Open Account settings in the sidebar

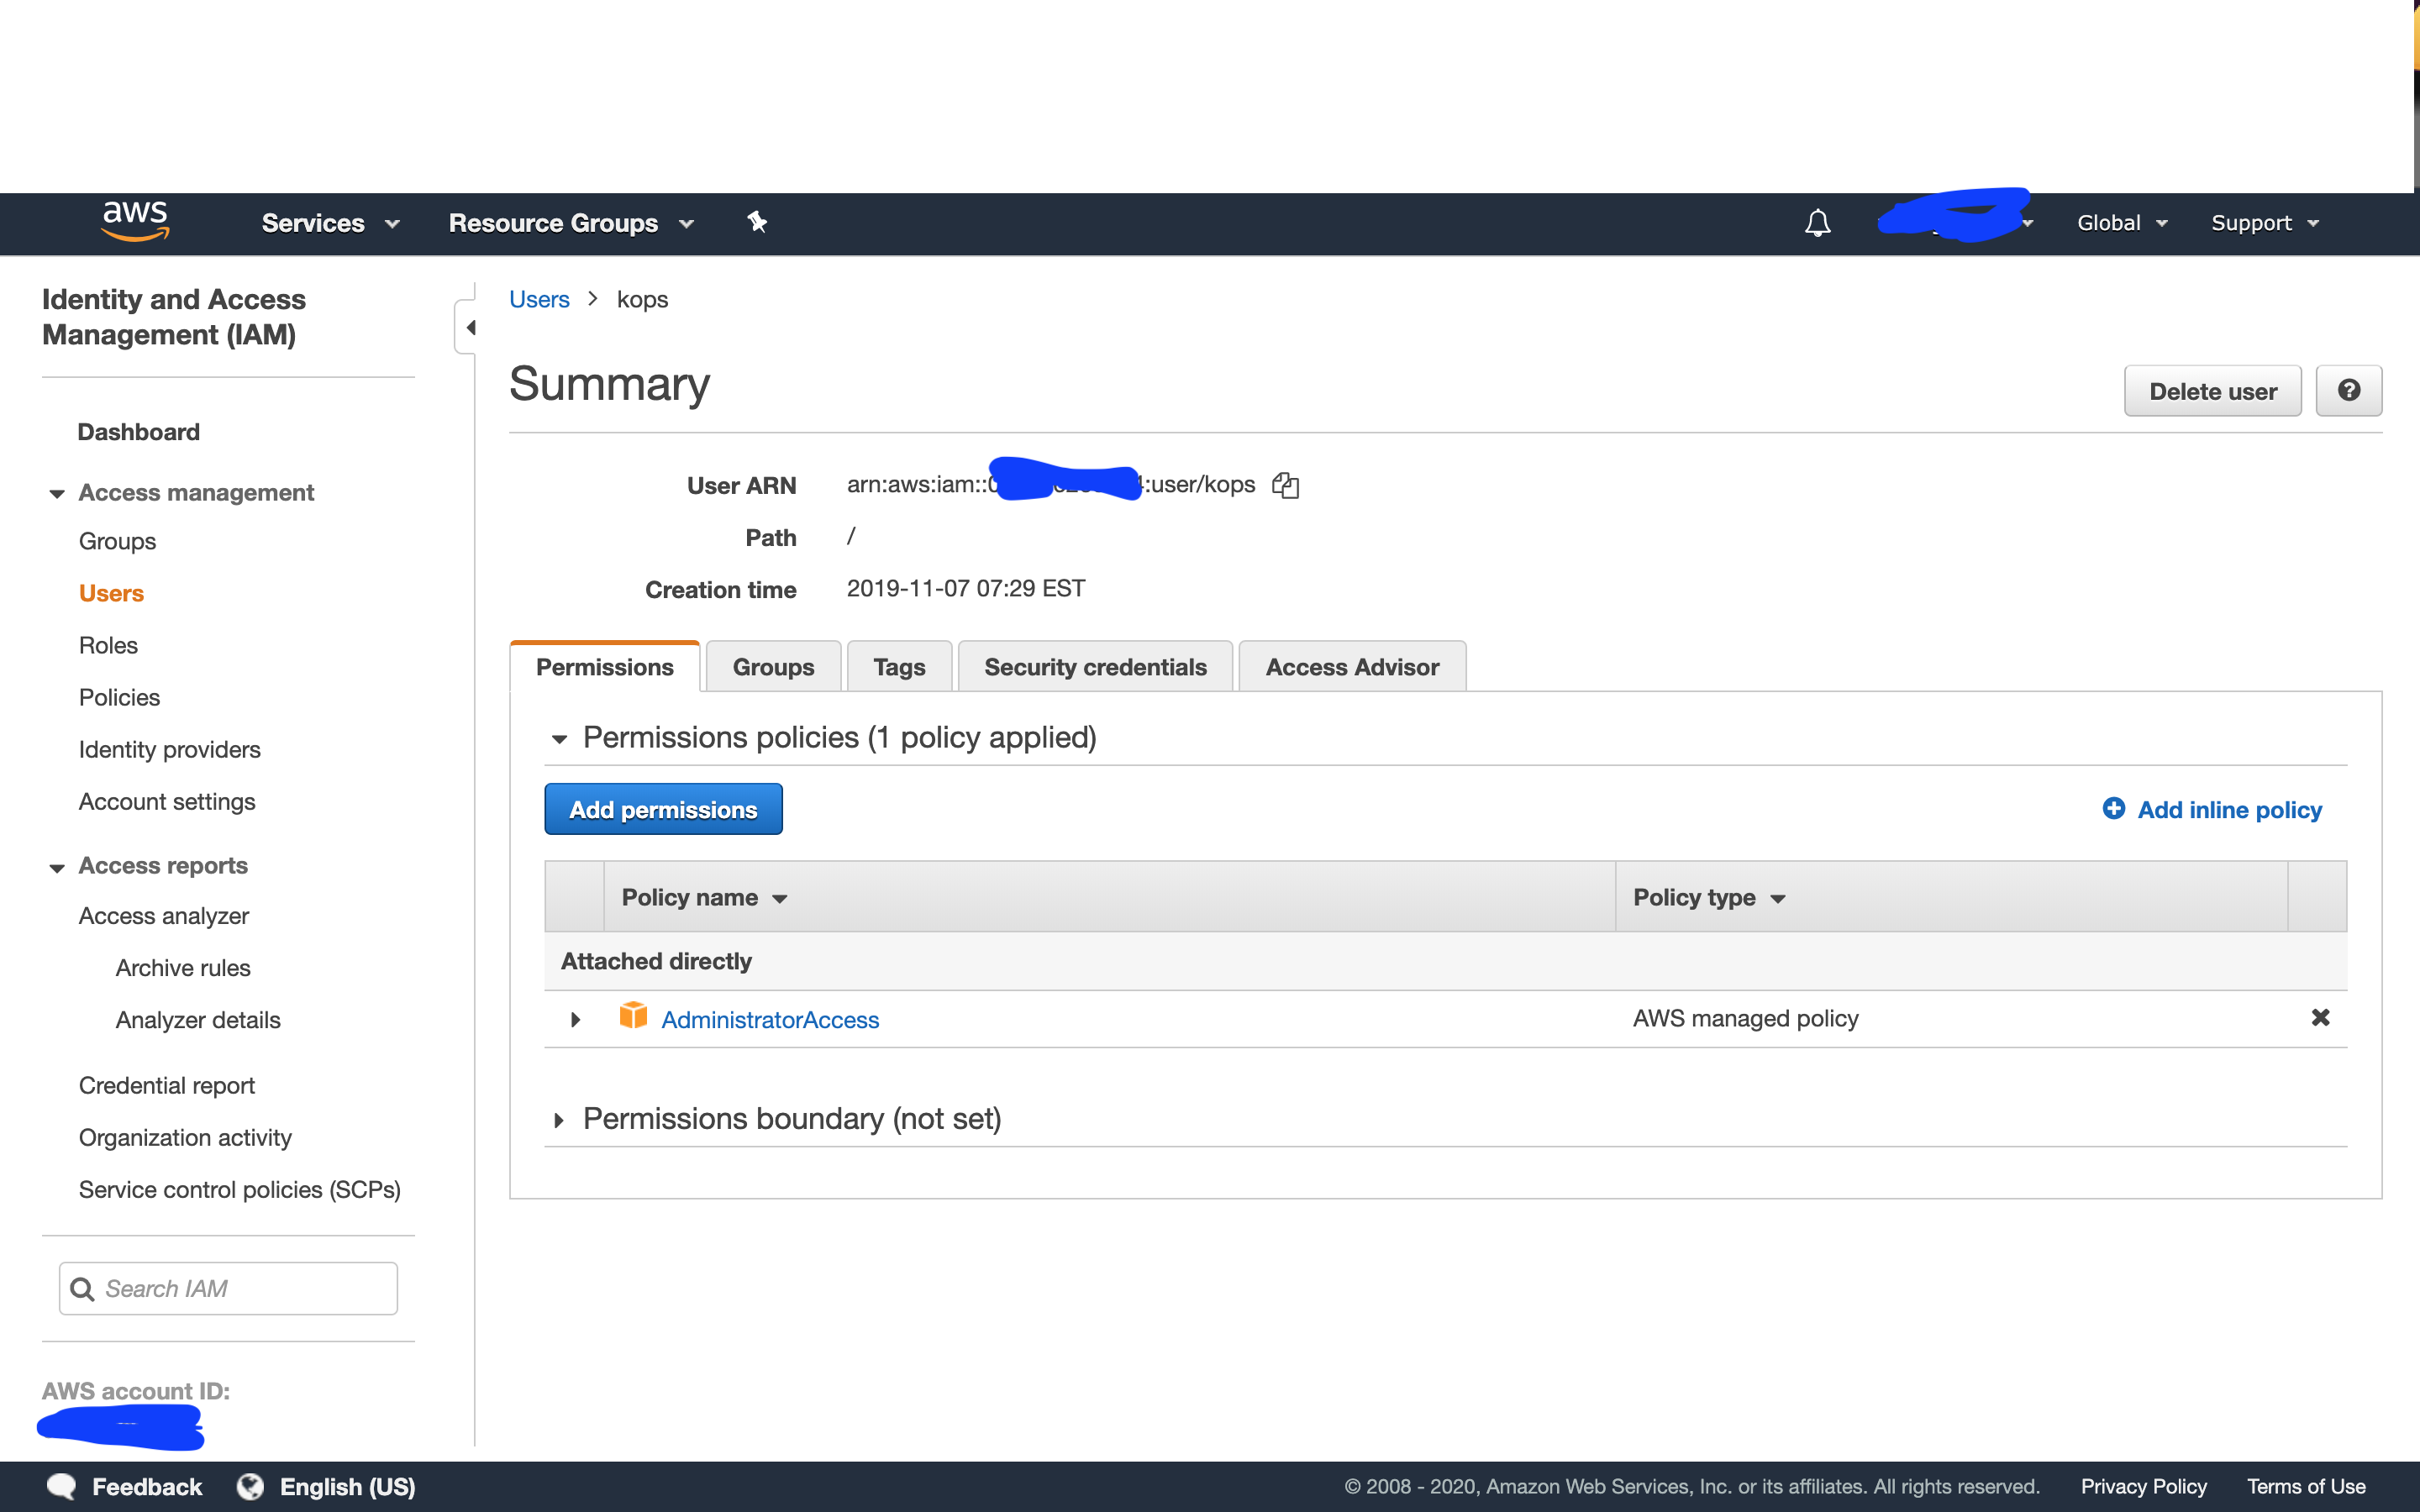(167, 801)
